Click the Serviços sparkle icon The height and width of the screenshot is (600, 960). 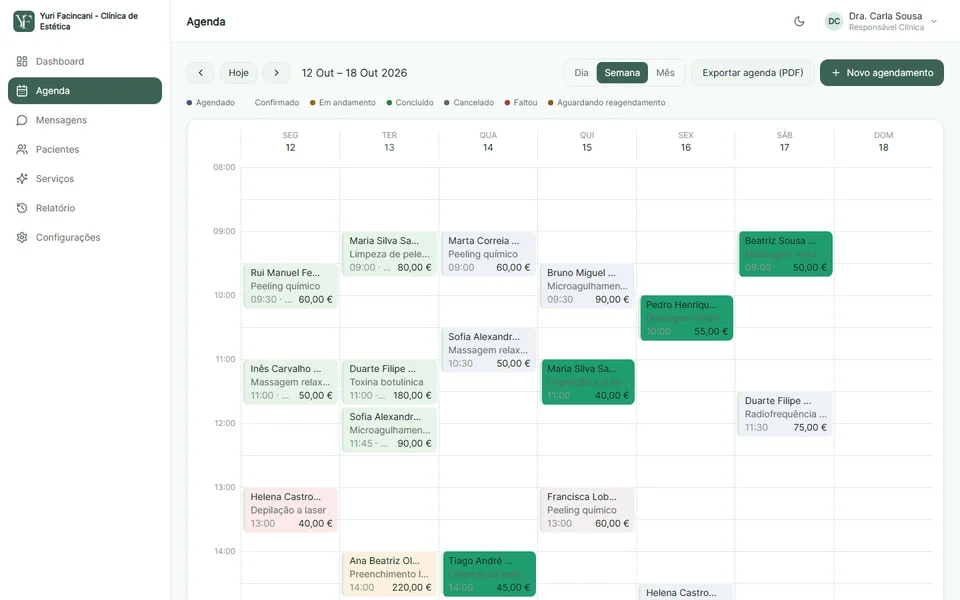(22, 179)
